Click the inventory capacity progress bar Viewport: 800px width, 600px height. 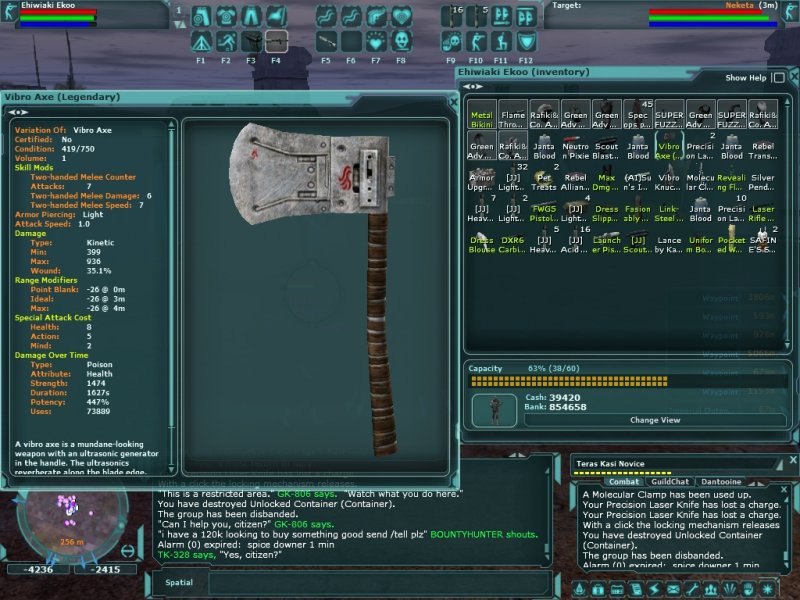point(628,381)
